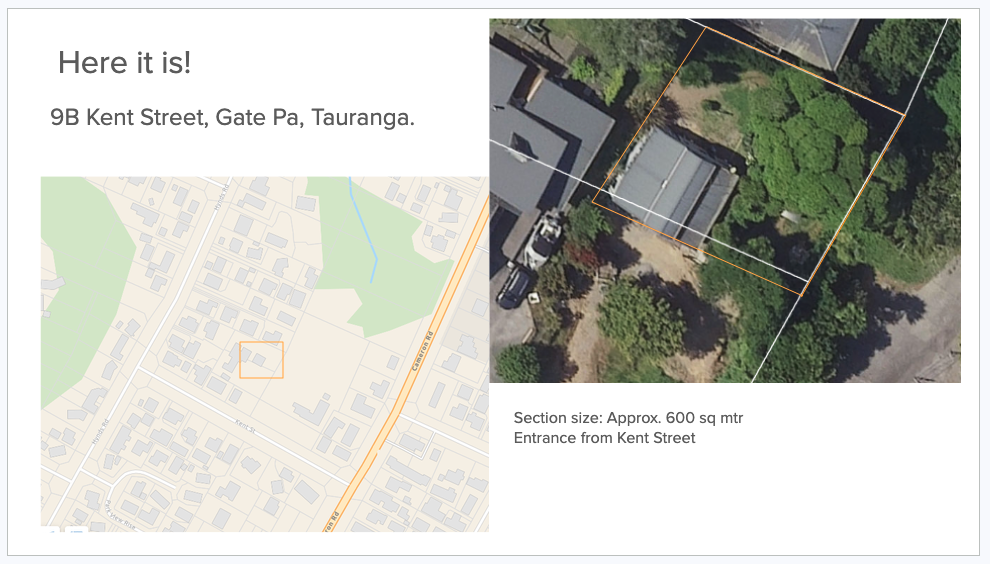Click the second cropped control button below the map

point(77,529)
